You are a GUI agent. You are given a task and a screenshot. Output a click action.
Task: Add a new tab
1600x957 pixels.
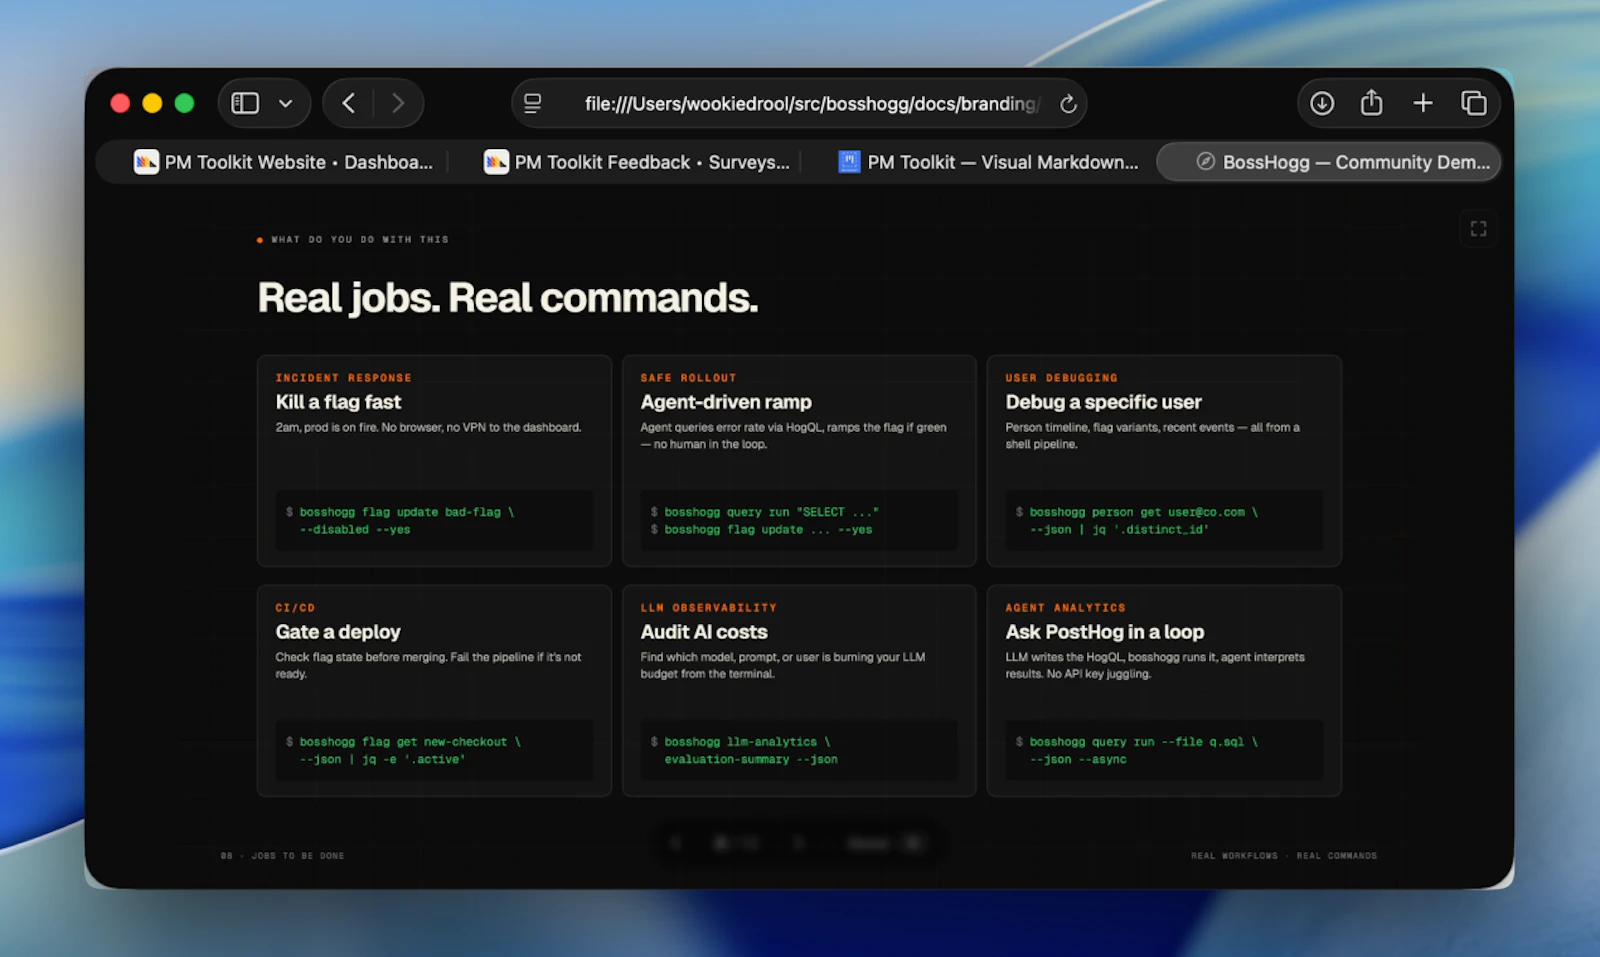pyautogui.click(x=1423, y=103)
